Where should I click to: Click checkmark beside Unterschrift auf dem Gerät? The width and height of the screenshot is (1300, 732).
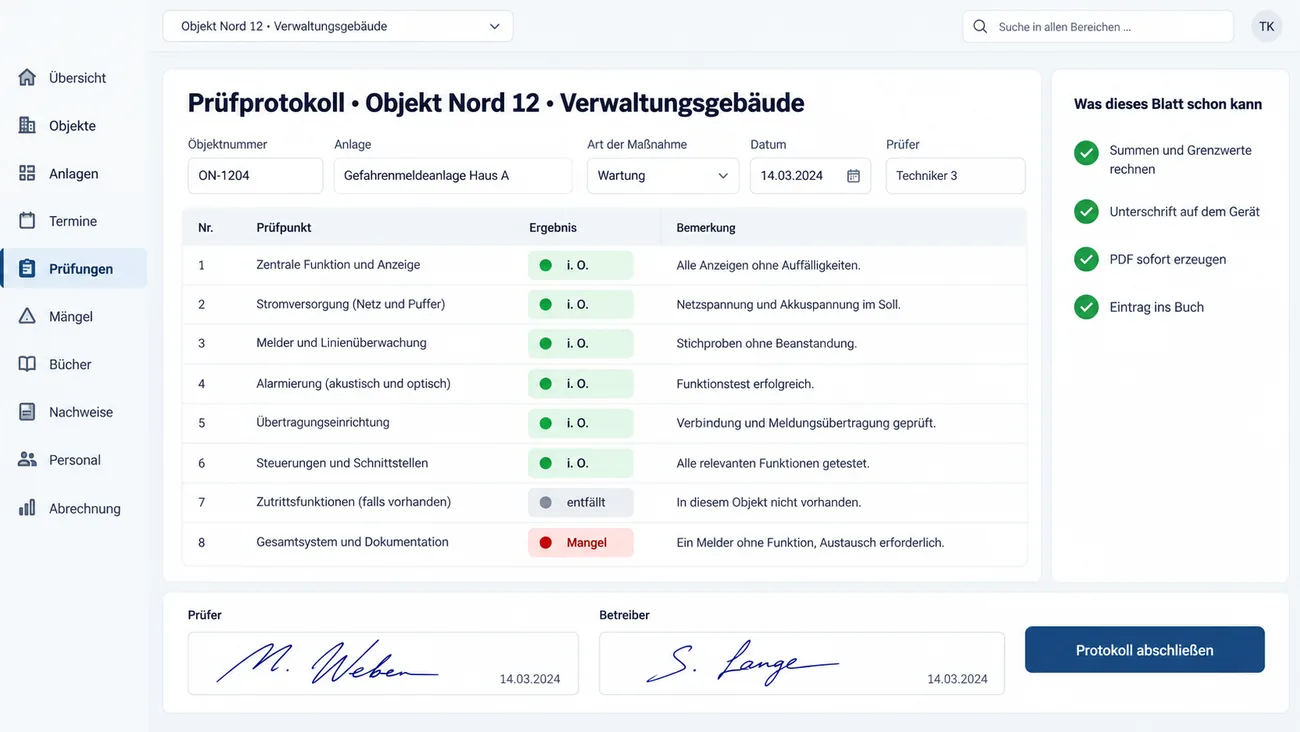point(1086,211)
